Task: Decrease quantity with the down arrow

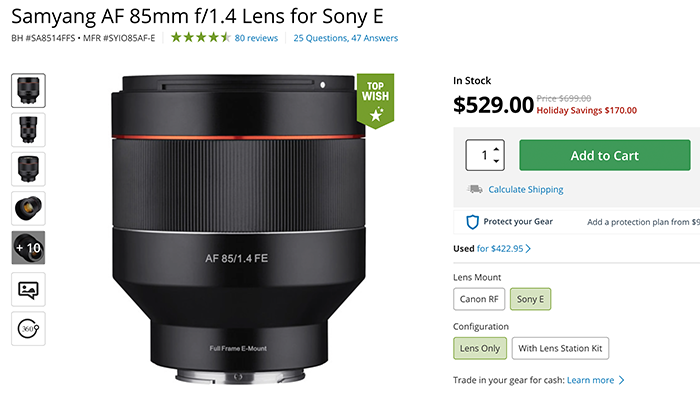Action: click(496, 161)
